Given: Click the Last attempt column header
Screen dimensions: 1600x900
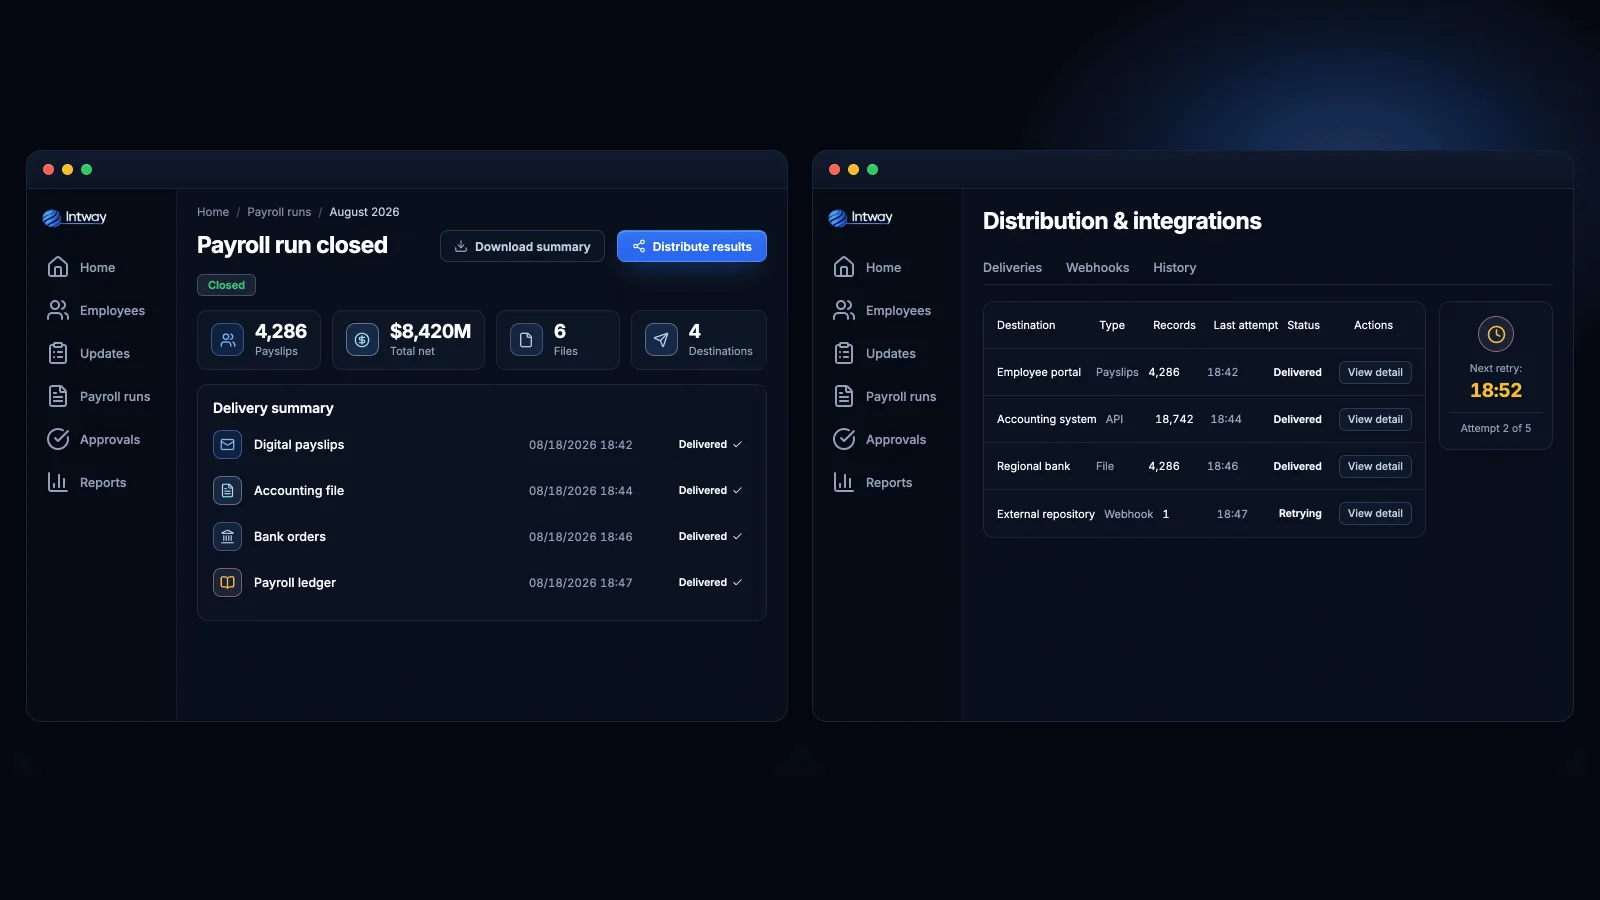Looking at the screenshot, I should (x=1245, y=325).
